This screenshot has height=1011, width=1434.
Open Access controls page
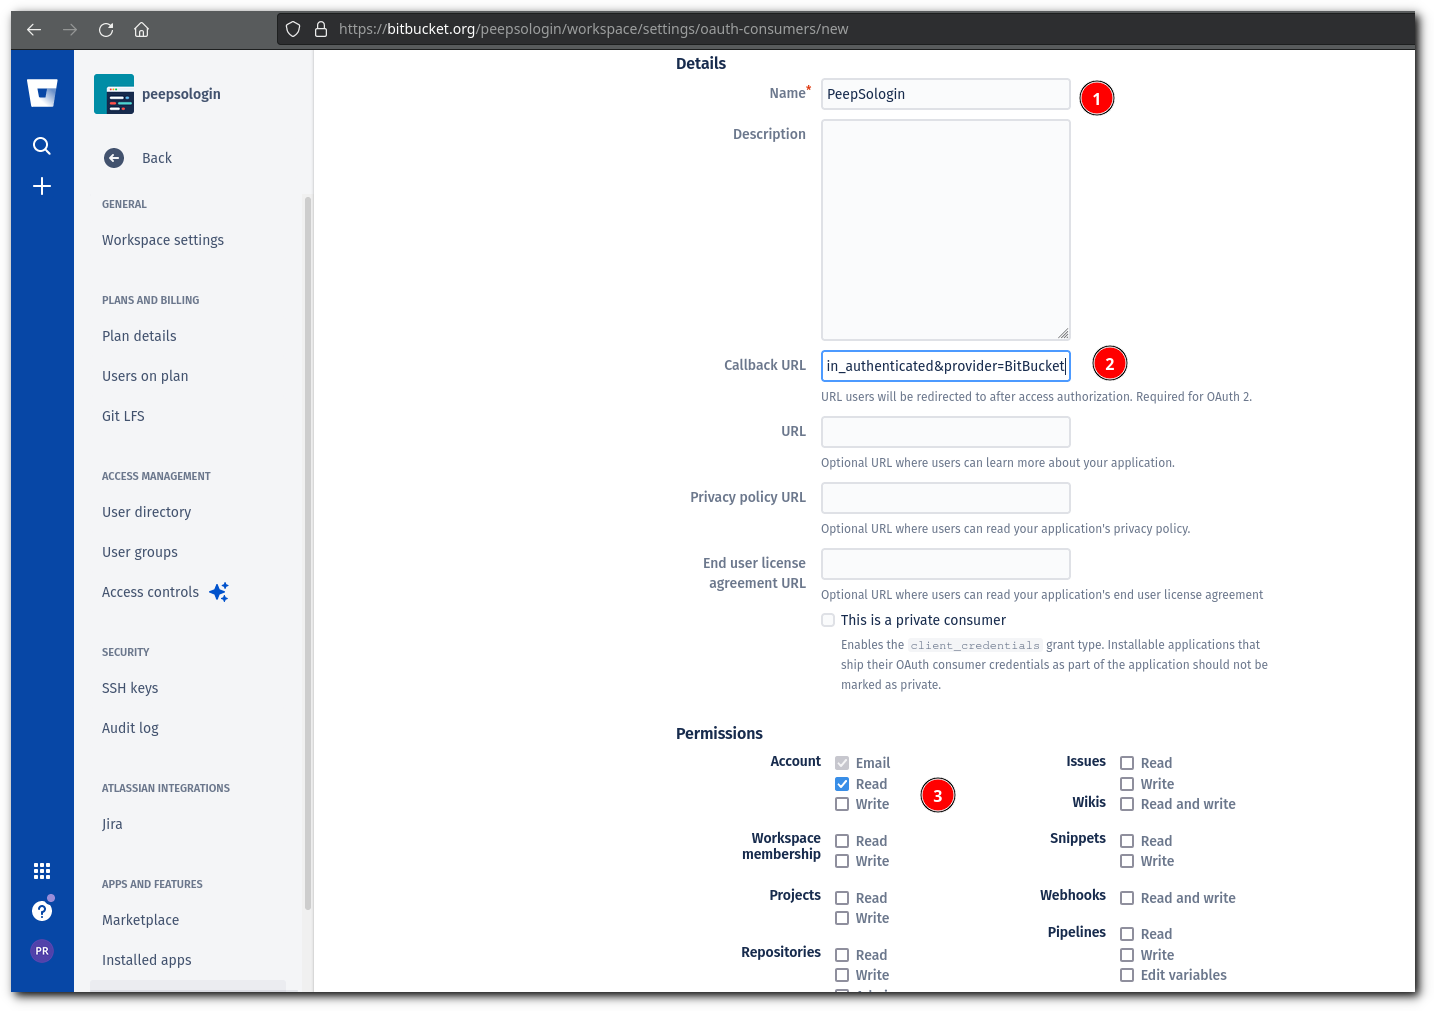(150, 592)
